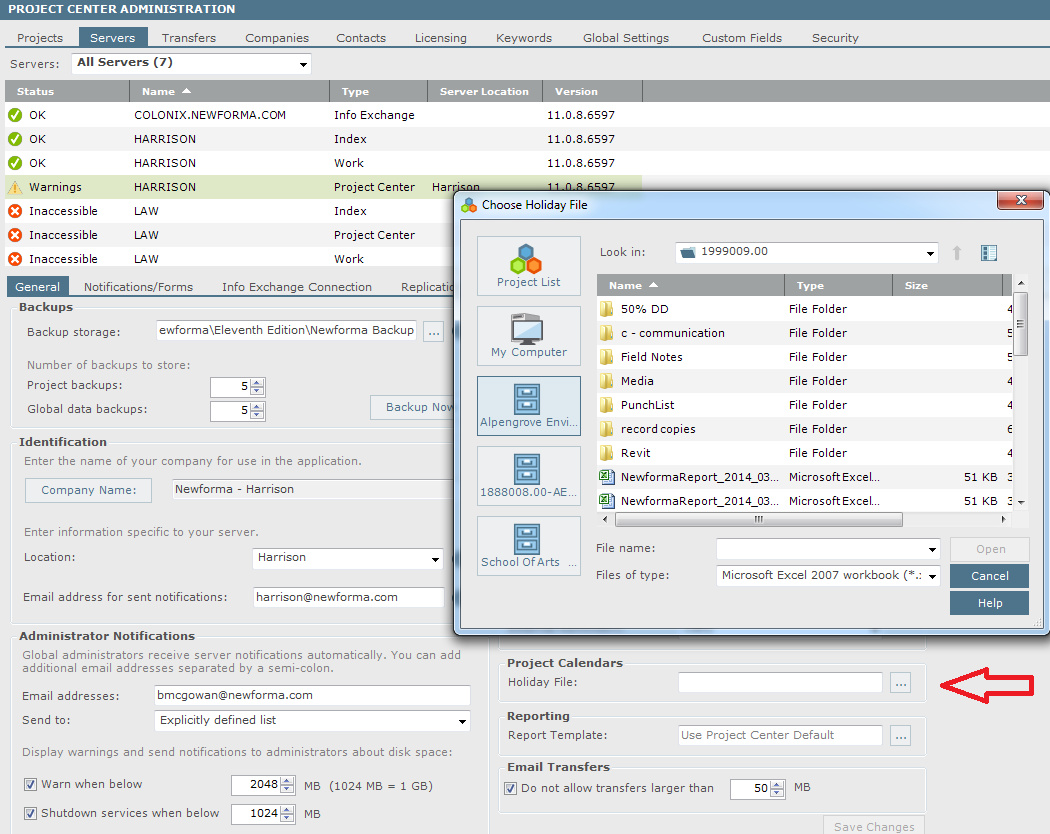Click the first NewformaReport Excel file icon
This screenshot has height=834, width=1050.
606,477
